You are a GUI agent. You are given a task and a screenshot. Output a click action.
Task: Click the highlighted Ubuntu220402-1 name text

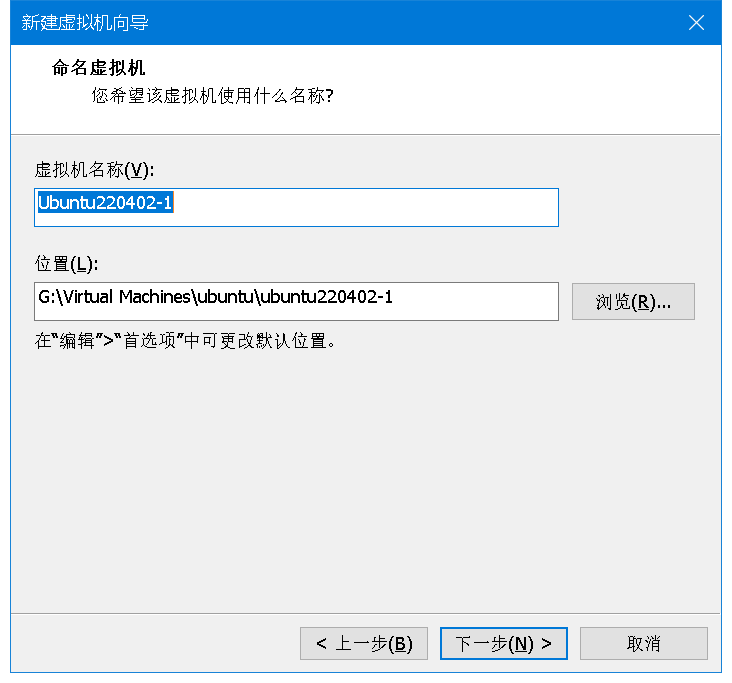[x=107, y=204]
